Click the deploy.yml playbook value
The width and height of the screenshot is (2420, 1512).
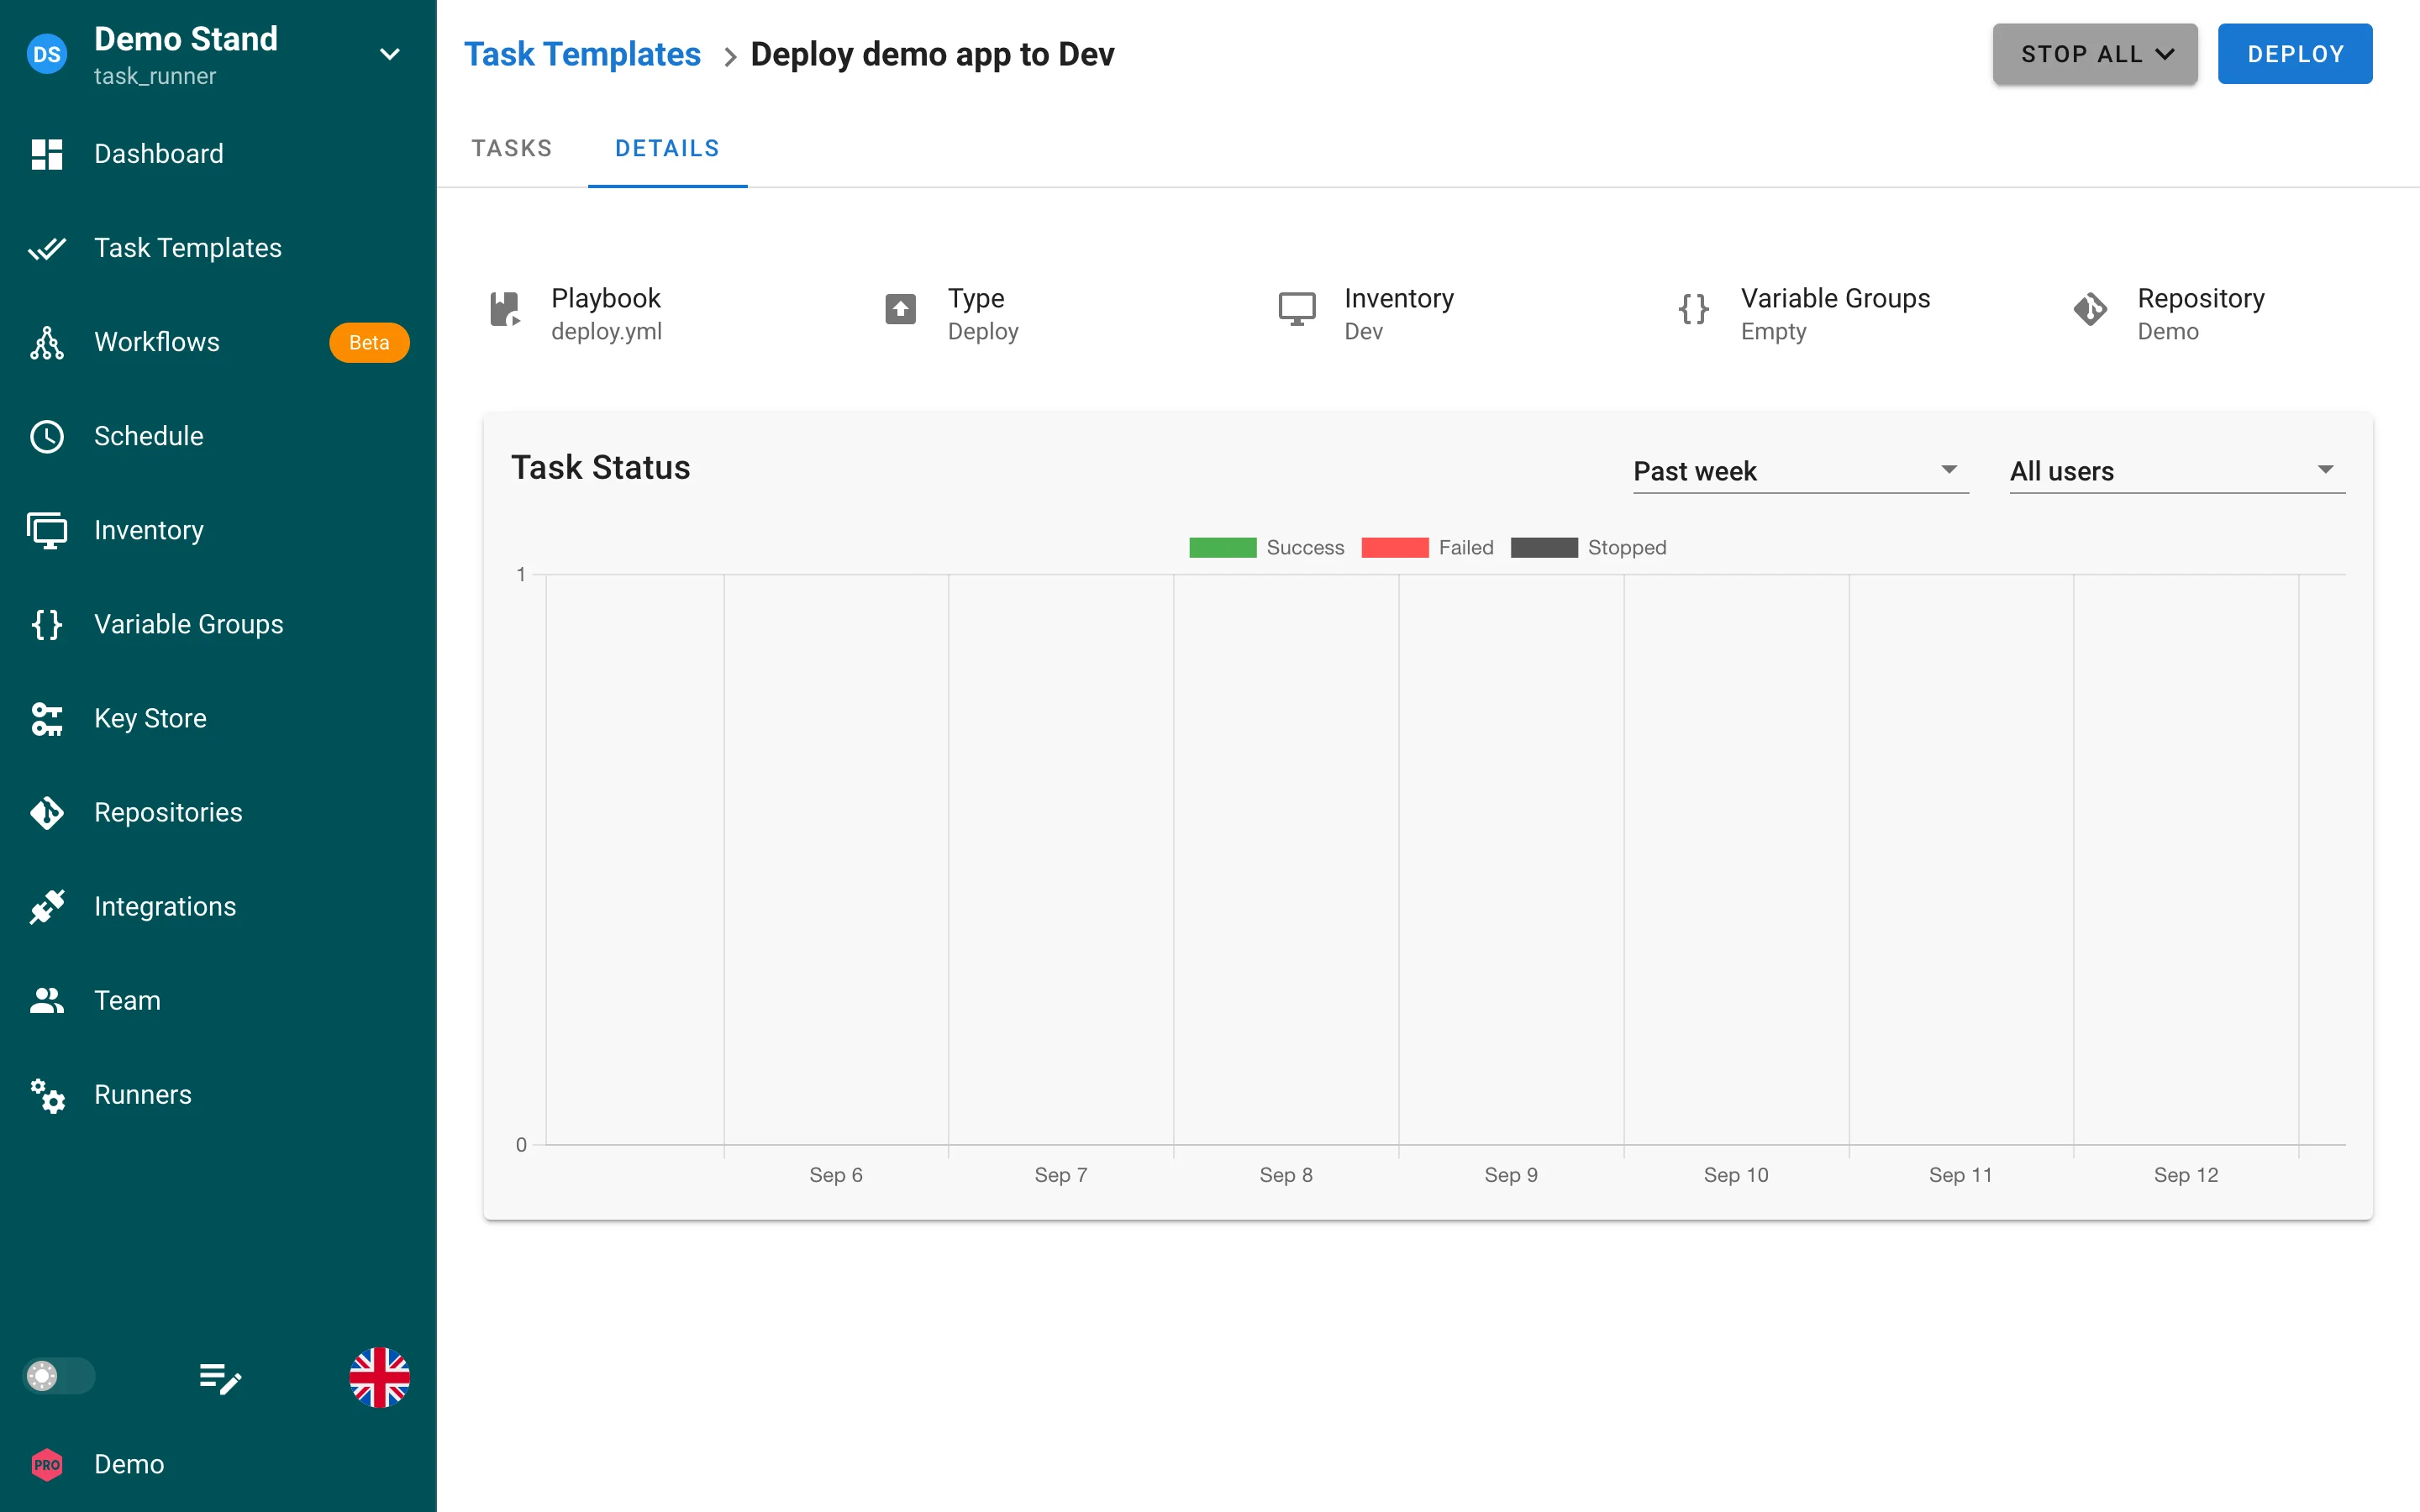pos(606,331)
